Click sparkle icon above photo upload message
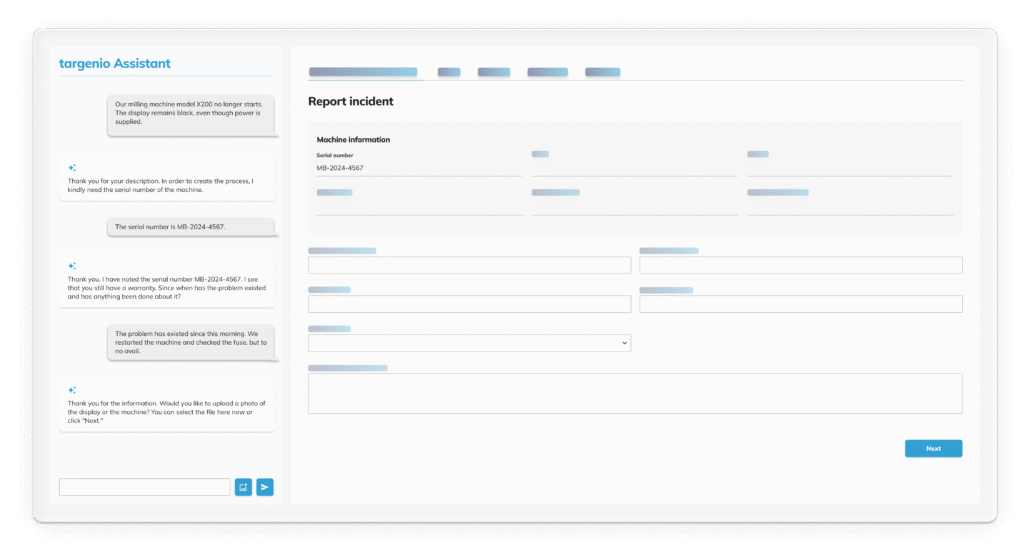The height and width of the screenshot is (559, 1030). click(x=72, y=390)
